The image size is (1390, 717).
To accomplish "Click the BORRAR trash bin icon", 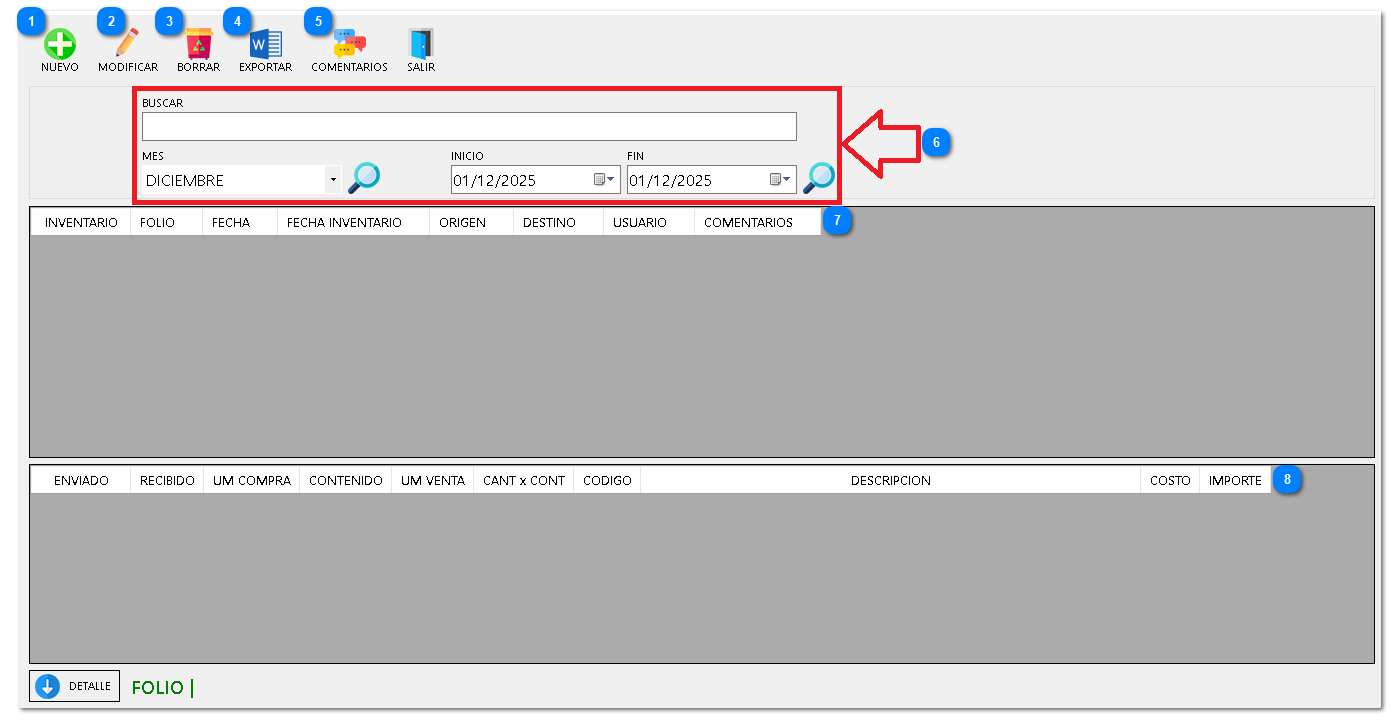I will pos(198,45).
